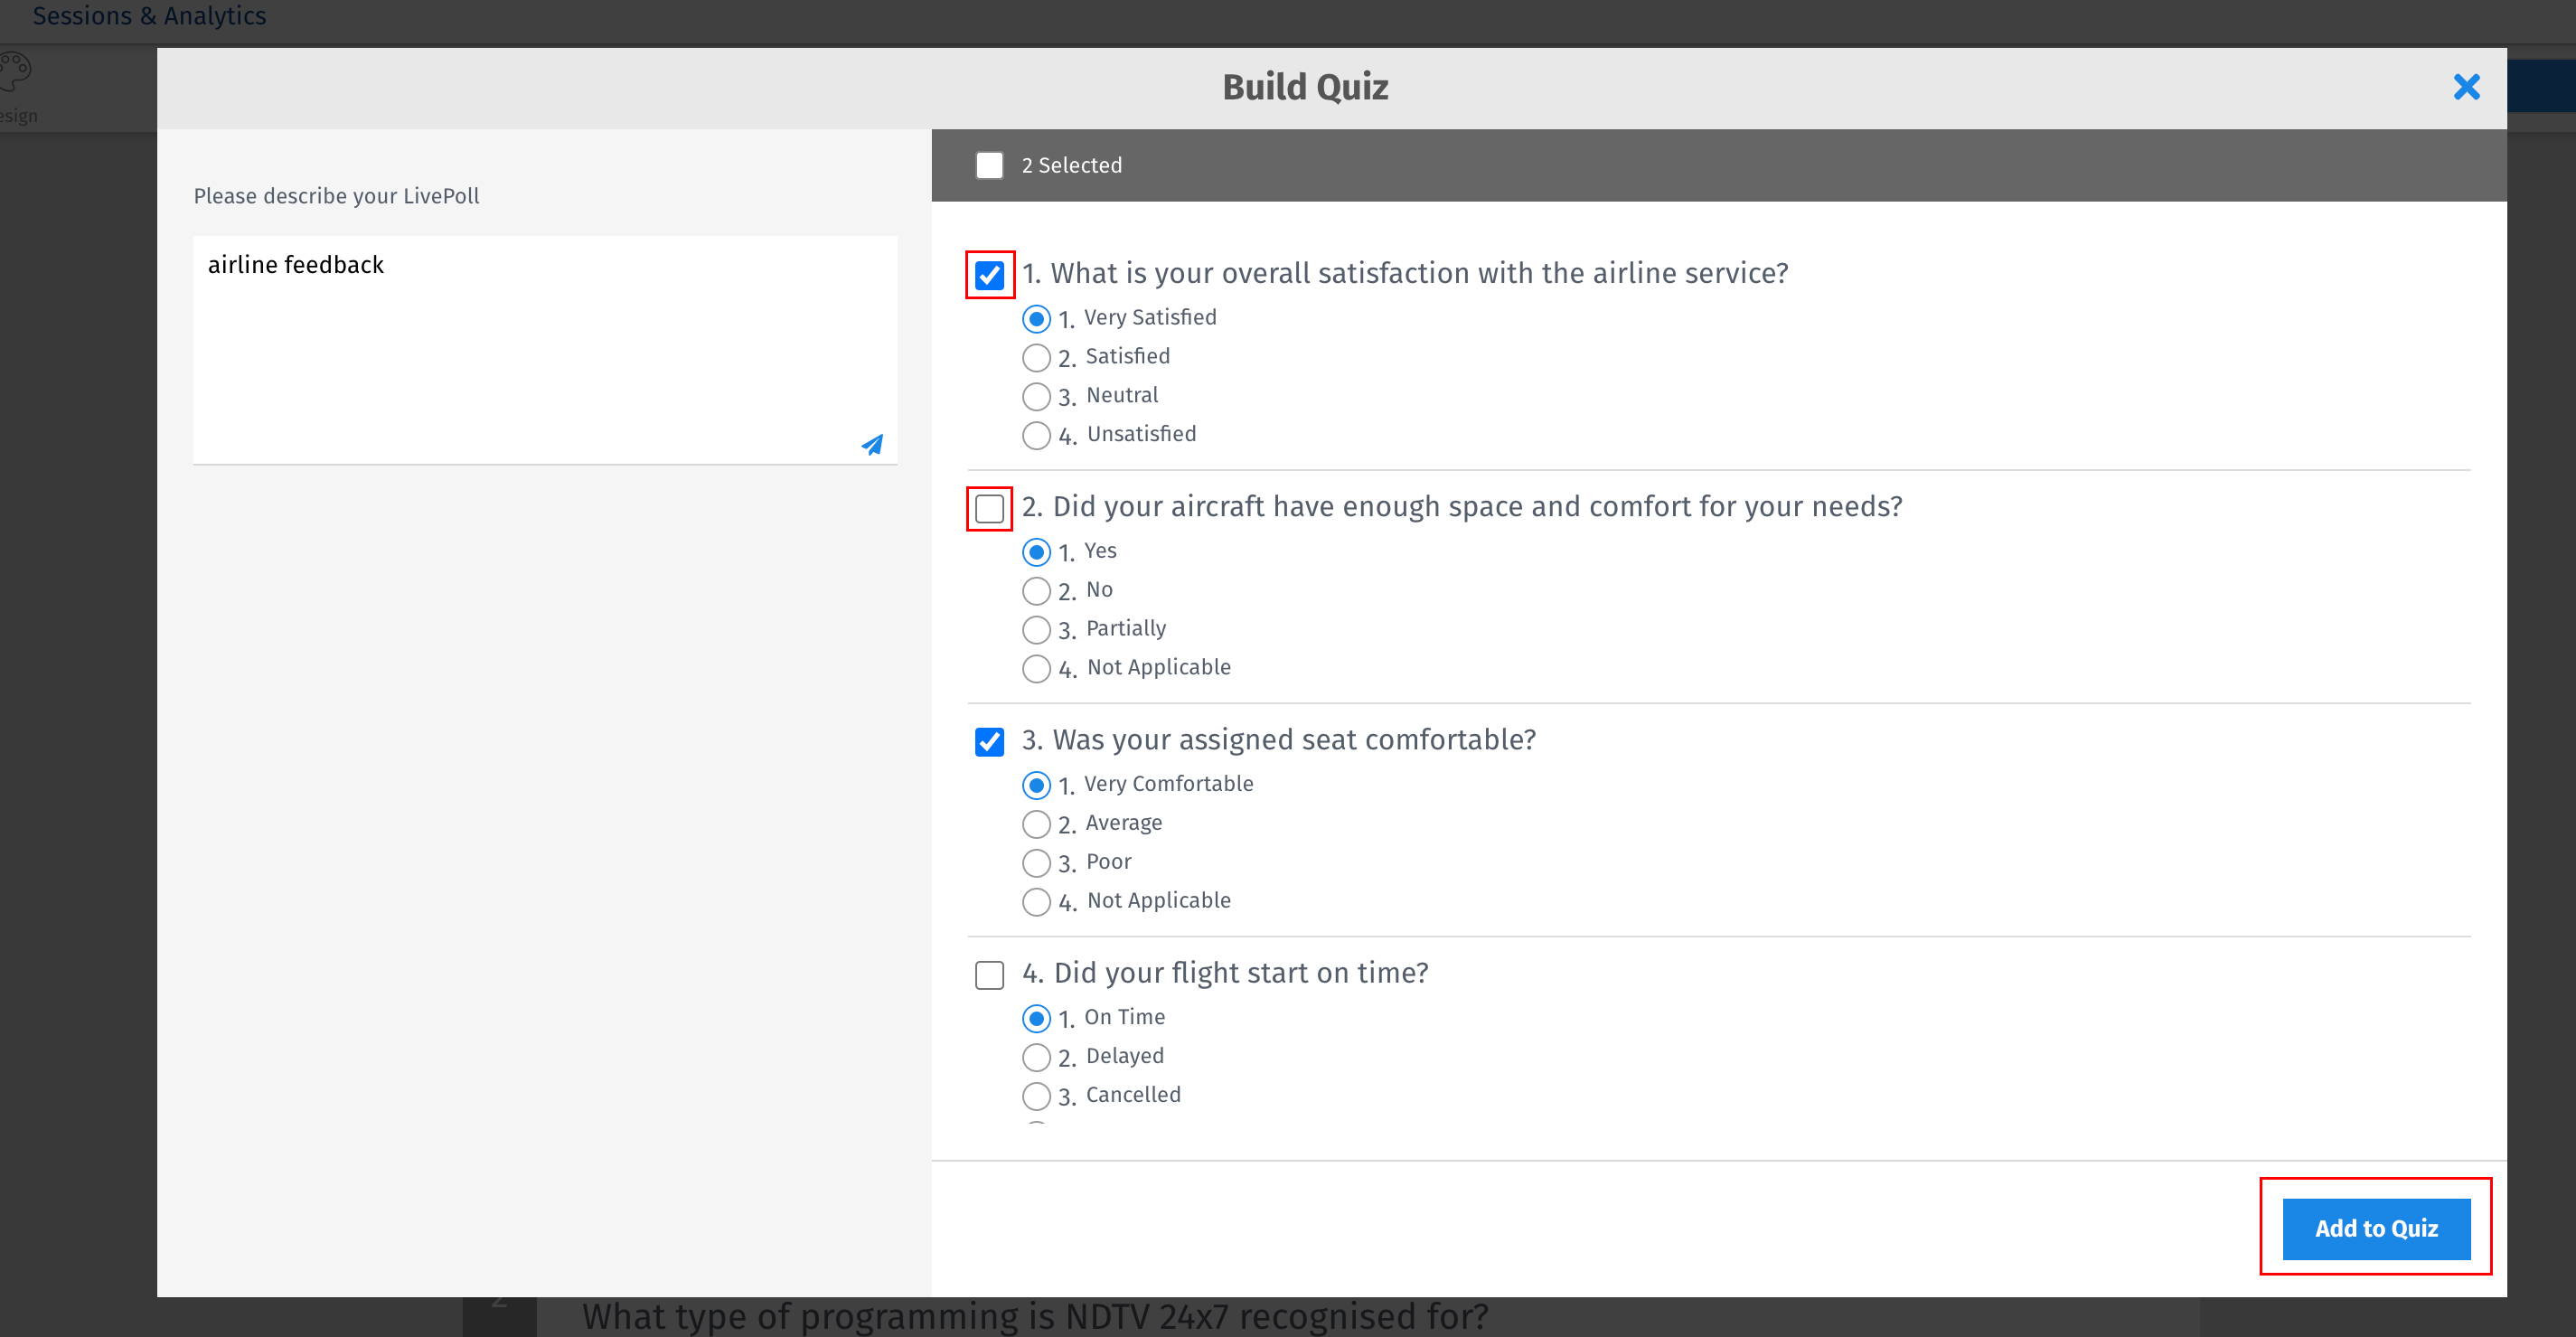Mark Delayed as the flight answer
This screenshot has width=2576, height=1337.
pos(1036,1057)
